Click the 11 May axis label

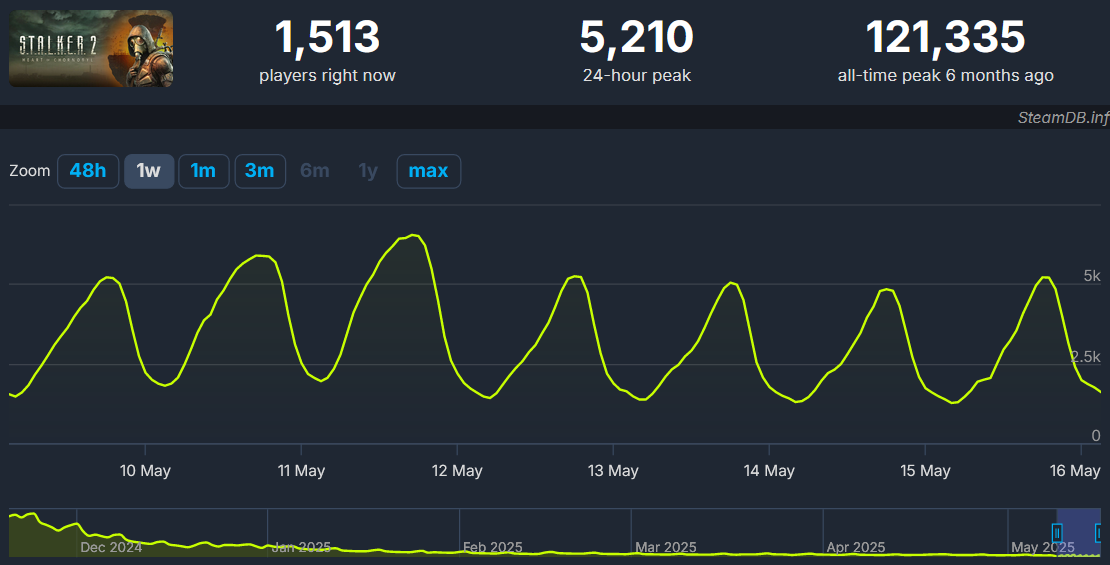tap(302, 471)
